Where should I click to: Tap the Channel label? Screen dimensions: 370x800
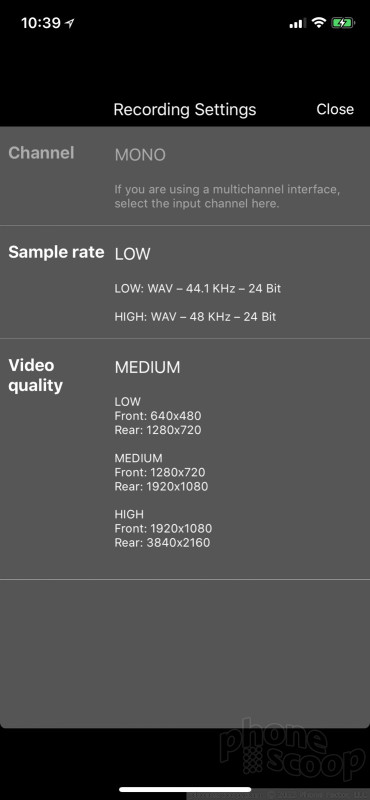click(x=41, y=153)
